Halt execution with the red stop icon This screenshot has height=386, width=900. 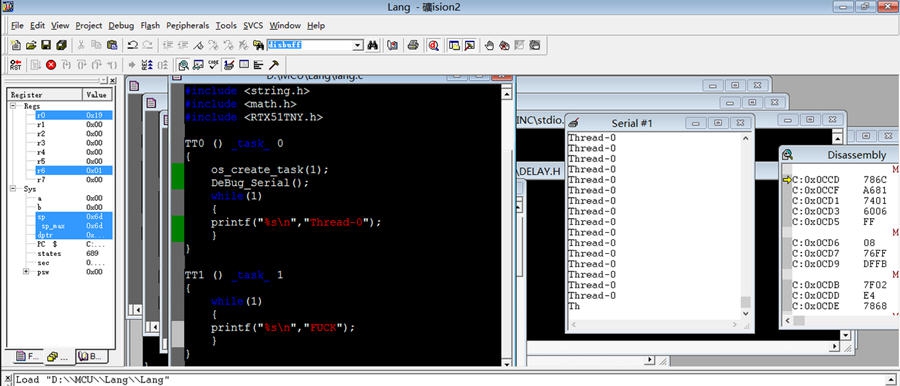coord(51,65)
